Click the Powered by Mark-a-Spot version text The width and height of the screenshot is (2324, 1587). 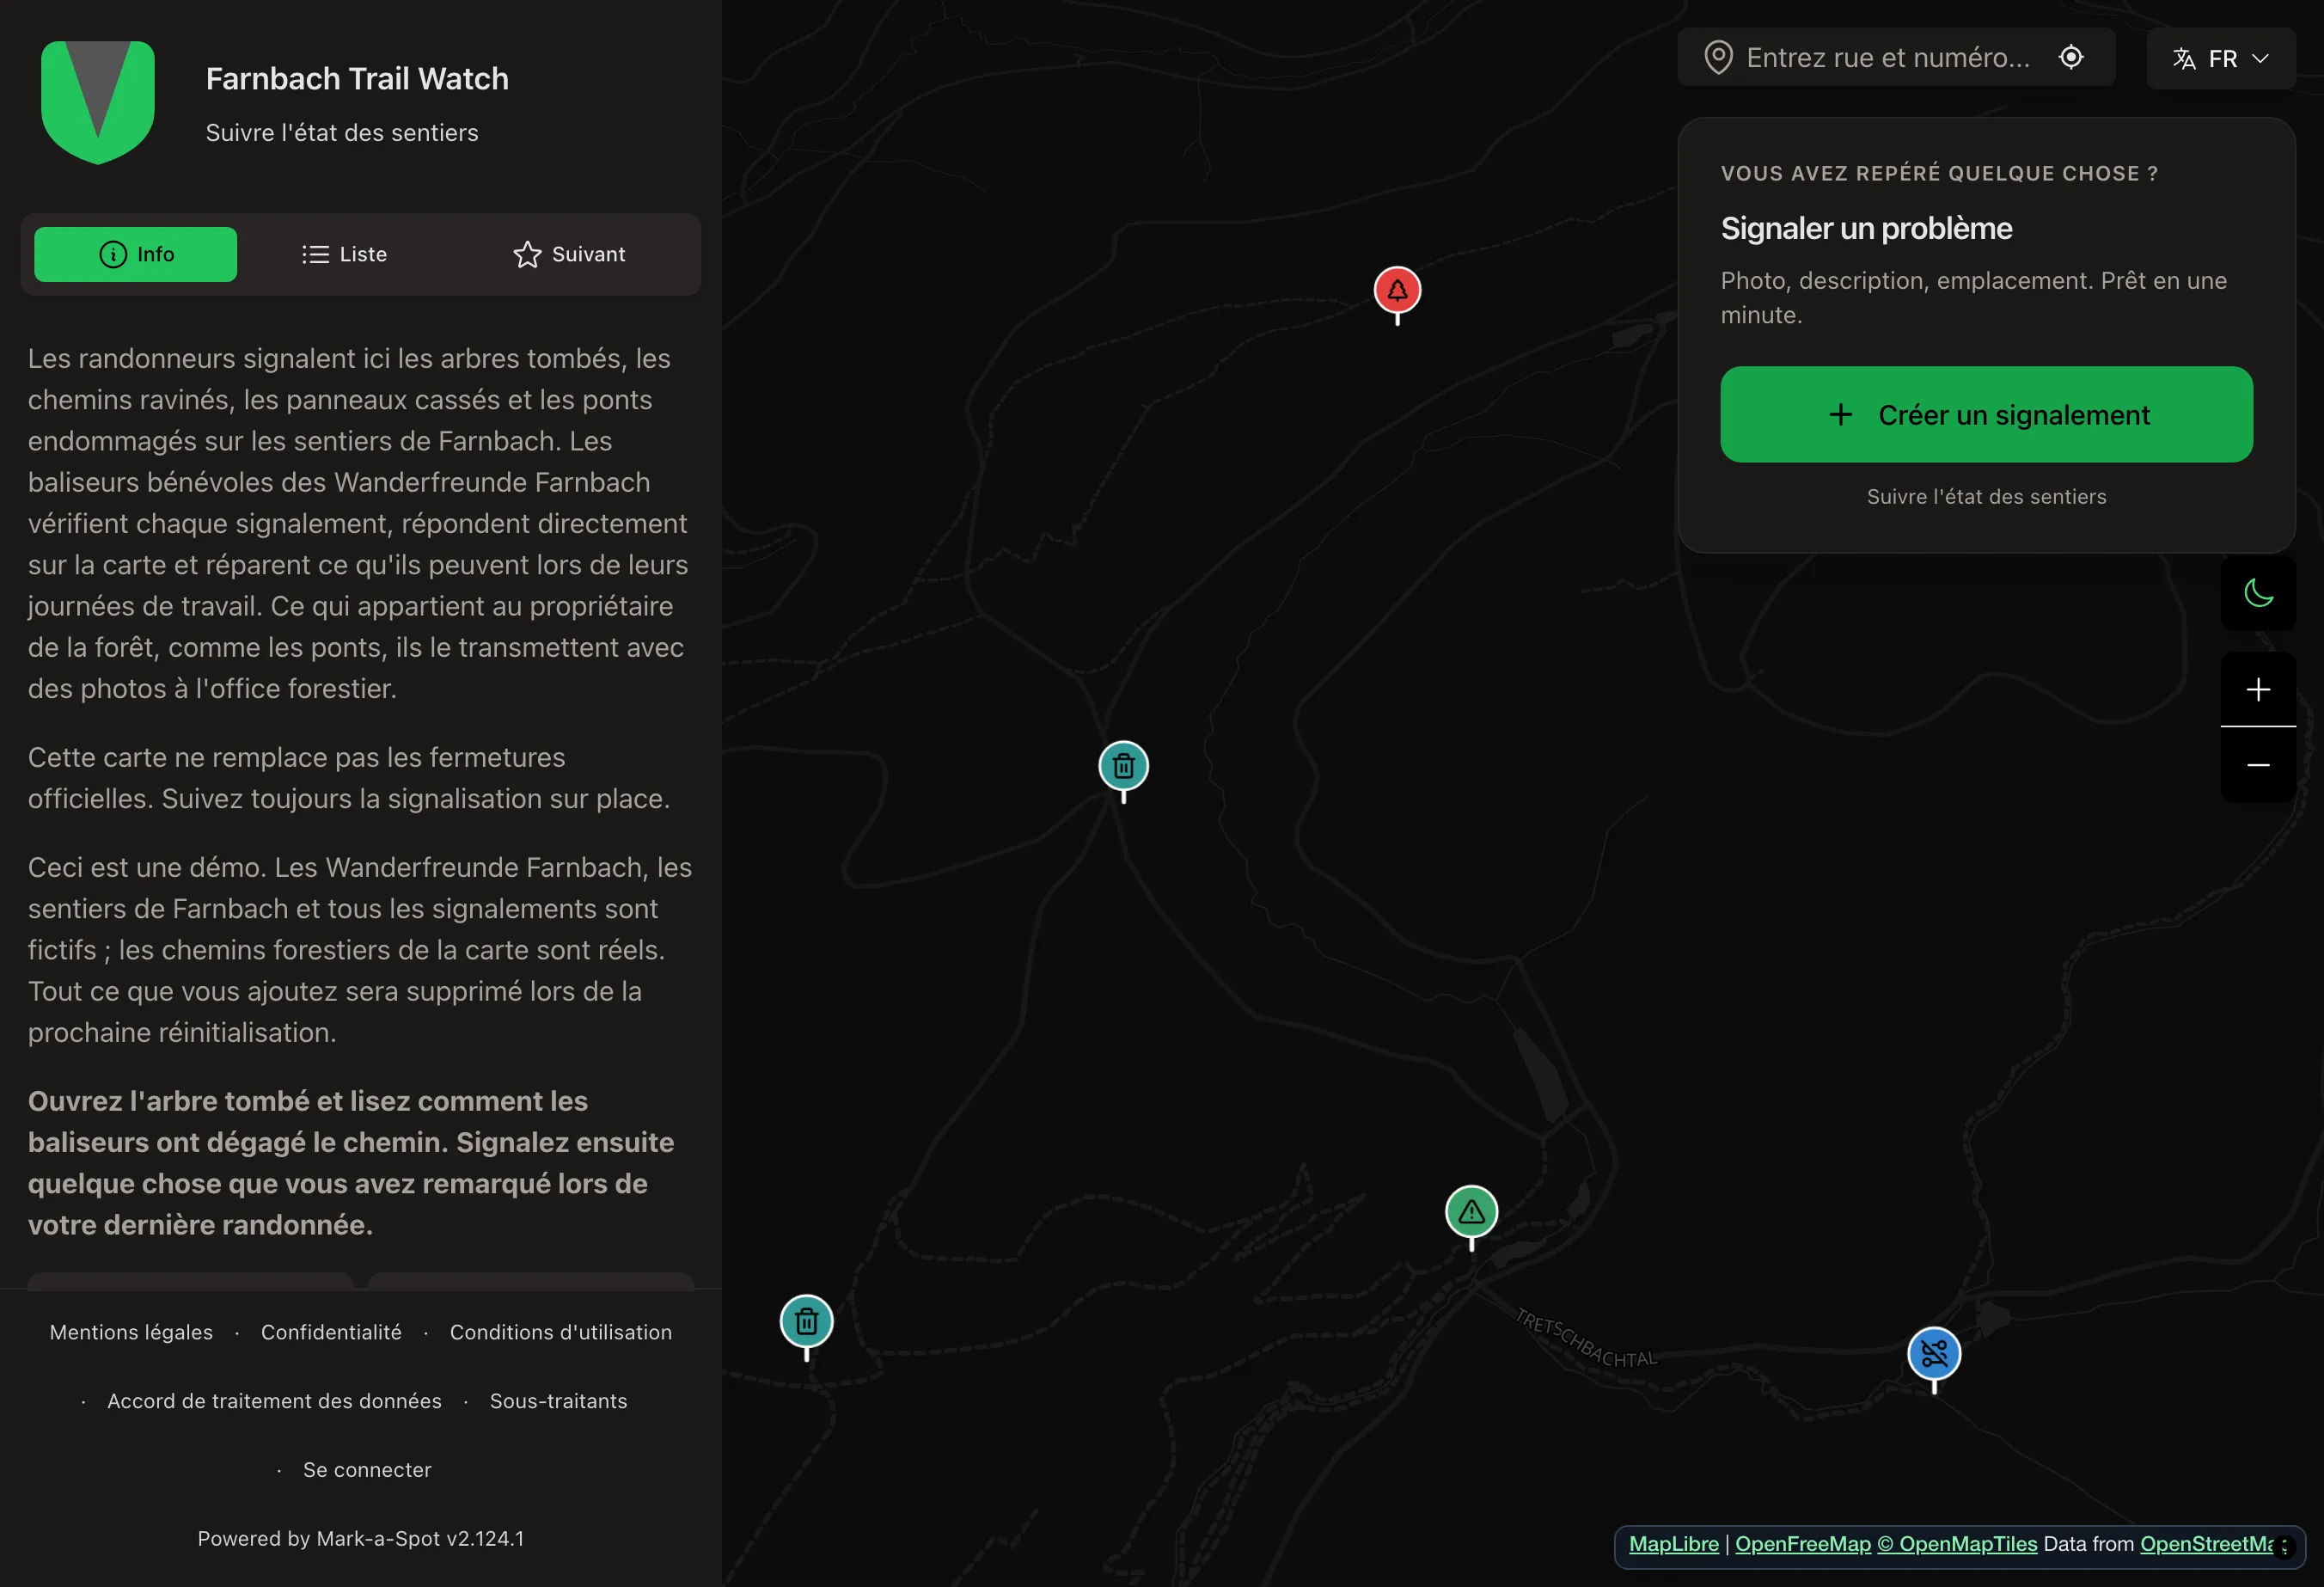(360, 1539)
